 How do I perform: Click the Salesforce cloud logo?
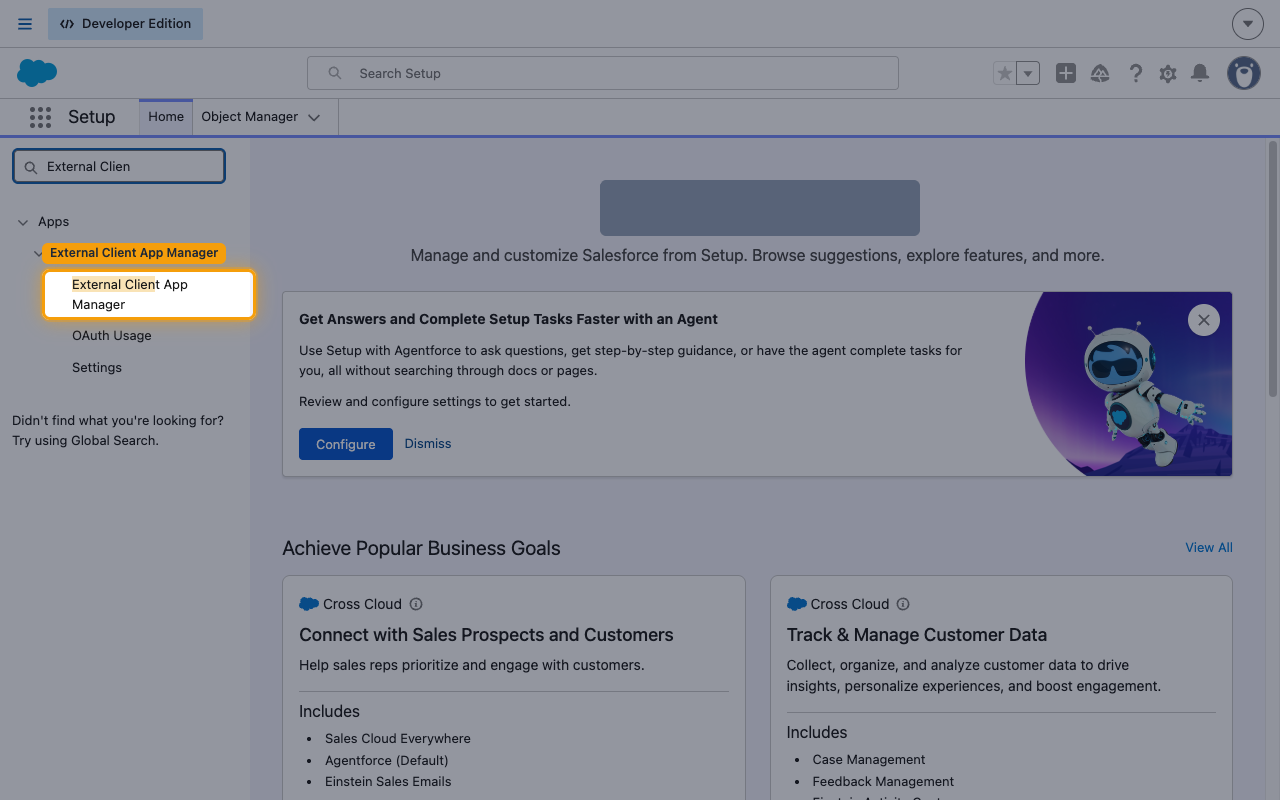tap(37, 73)
